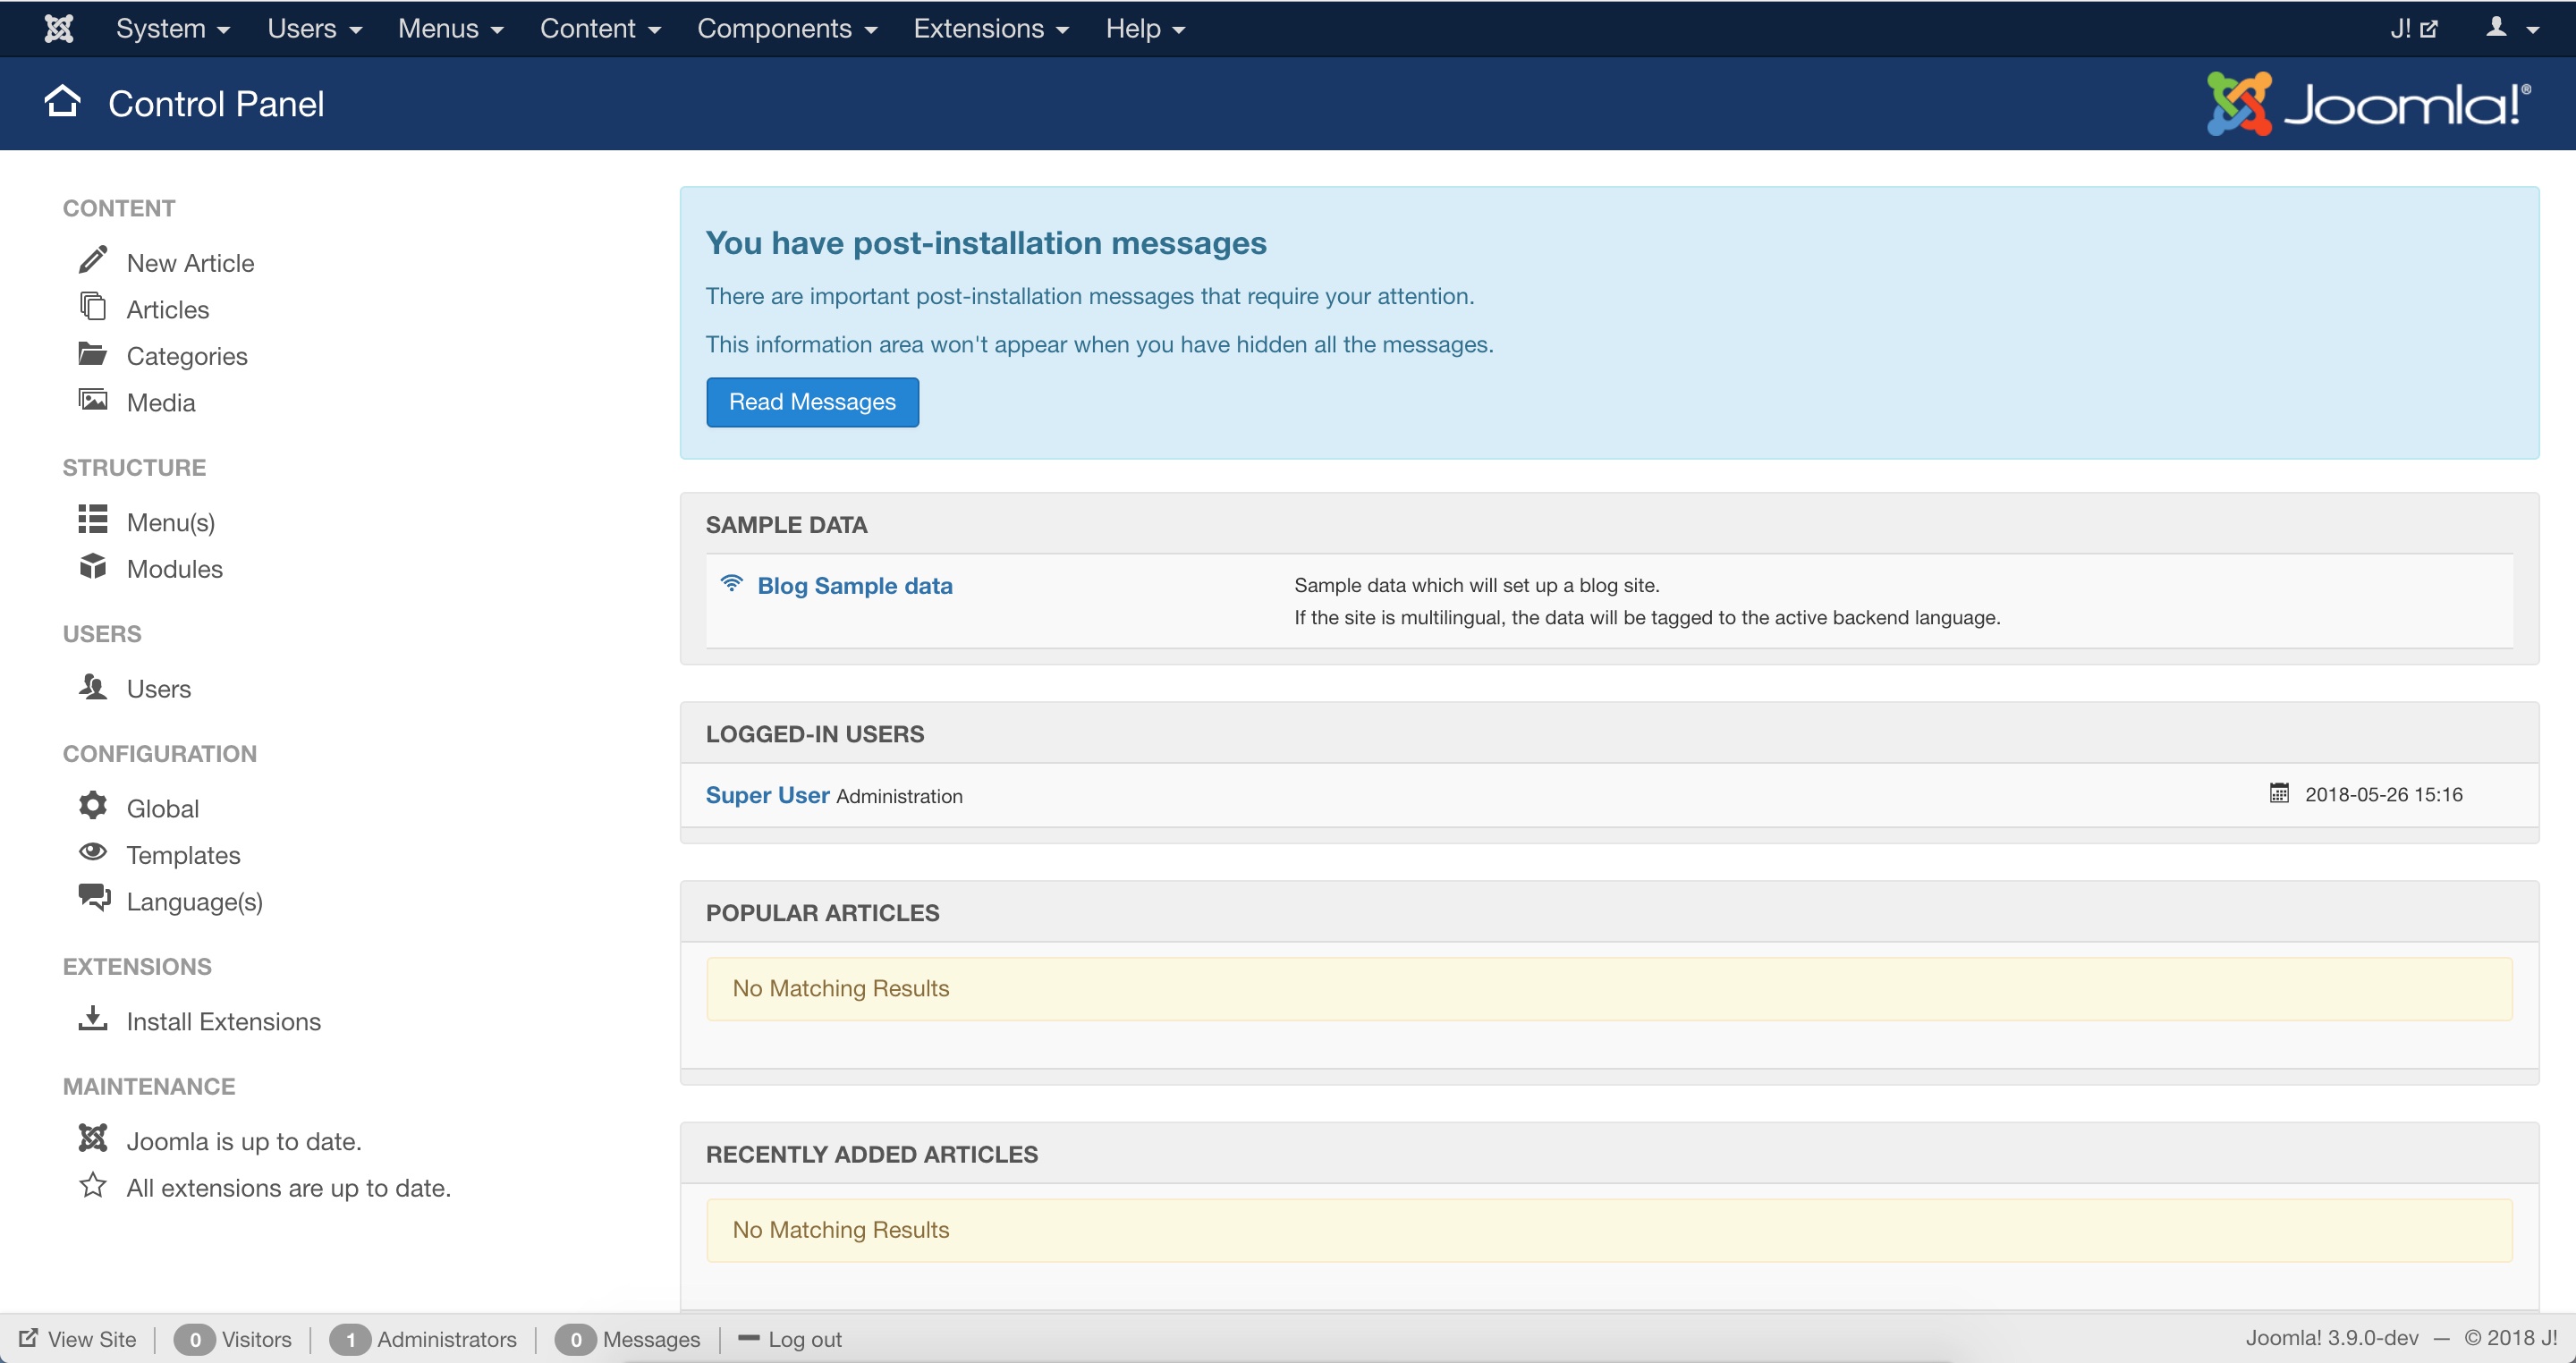Click the Language(s) speech bubbles icon
The image size is (2576, 1363).
[x=94, y=898]
